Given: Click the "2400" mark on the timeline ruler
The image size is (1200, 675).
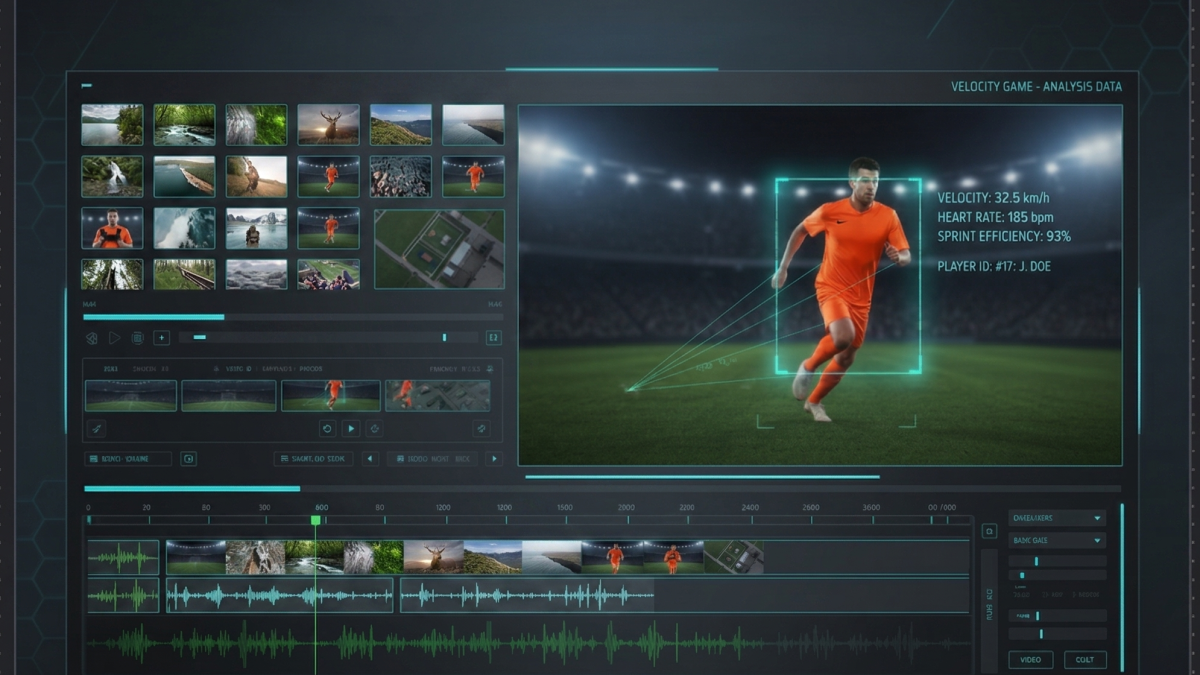Looking at the screenshot, I should (x=749, y=508).
